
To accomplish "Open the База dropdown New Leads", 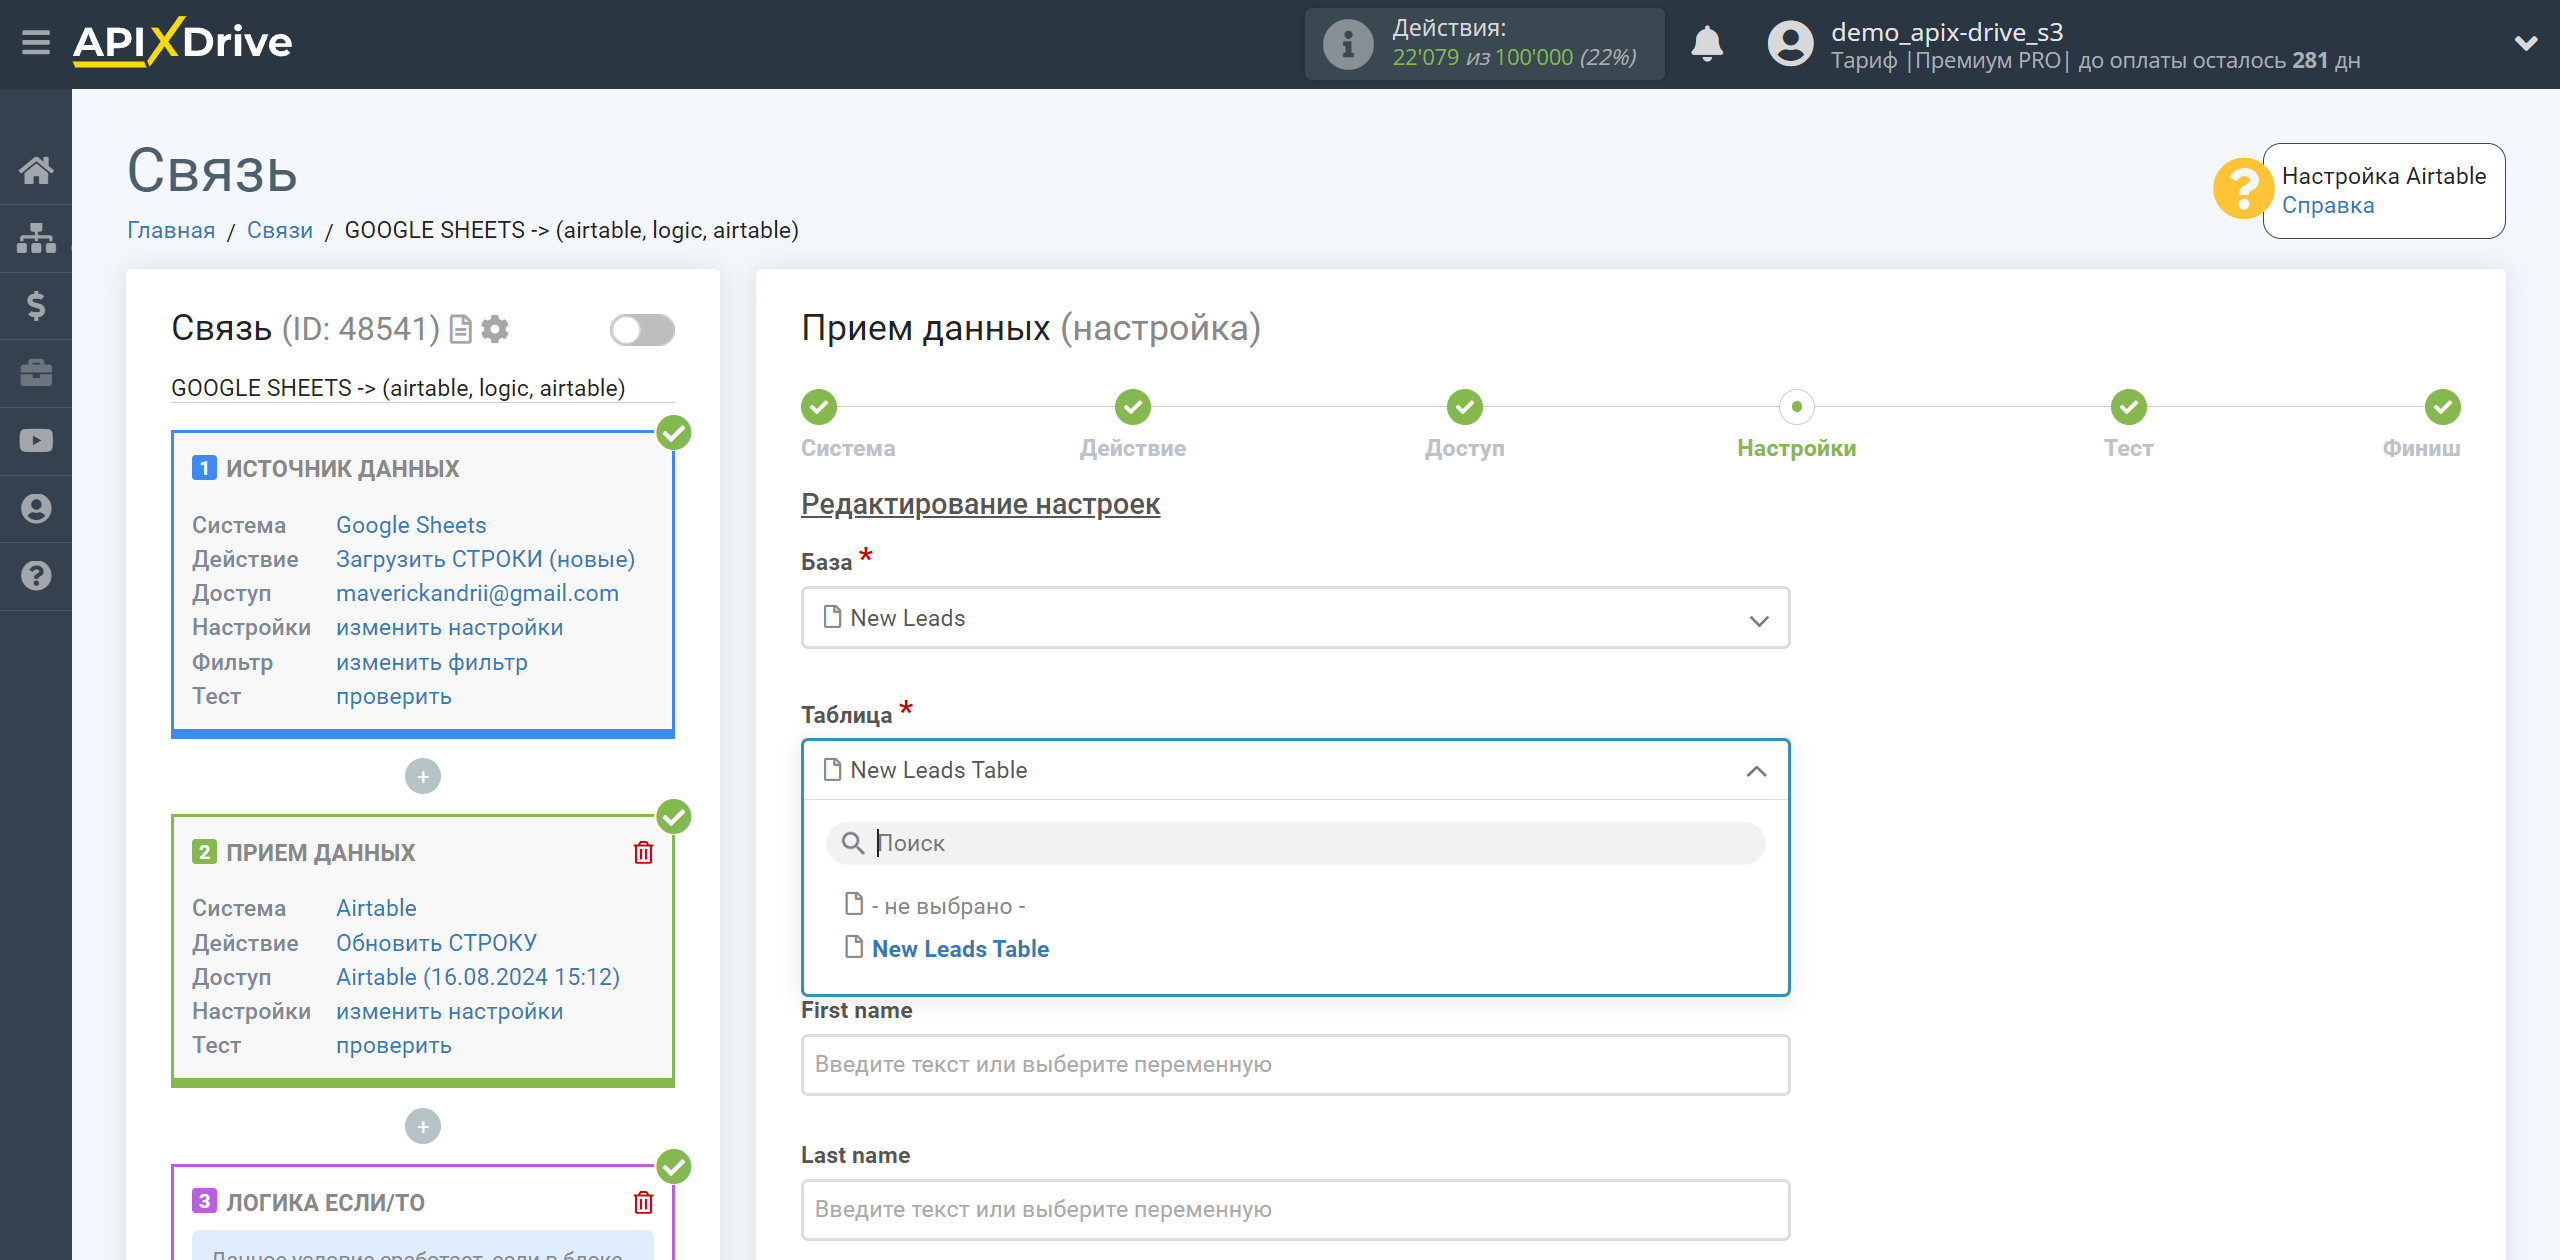I will [x=1295, y=618].
